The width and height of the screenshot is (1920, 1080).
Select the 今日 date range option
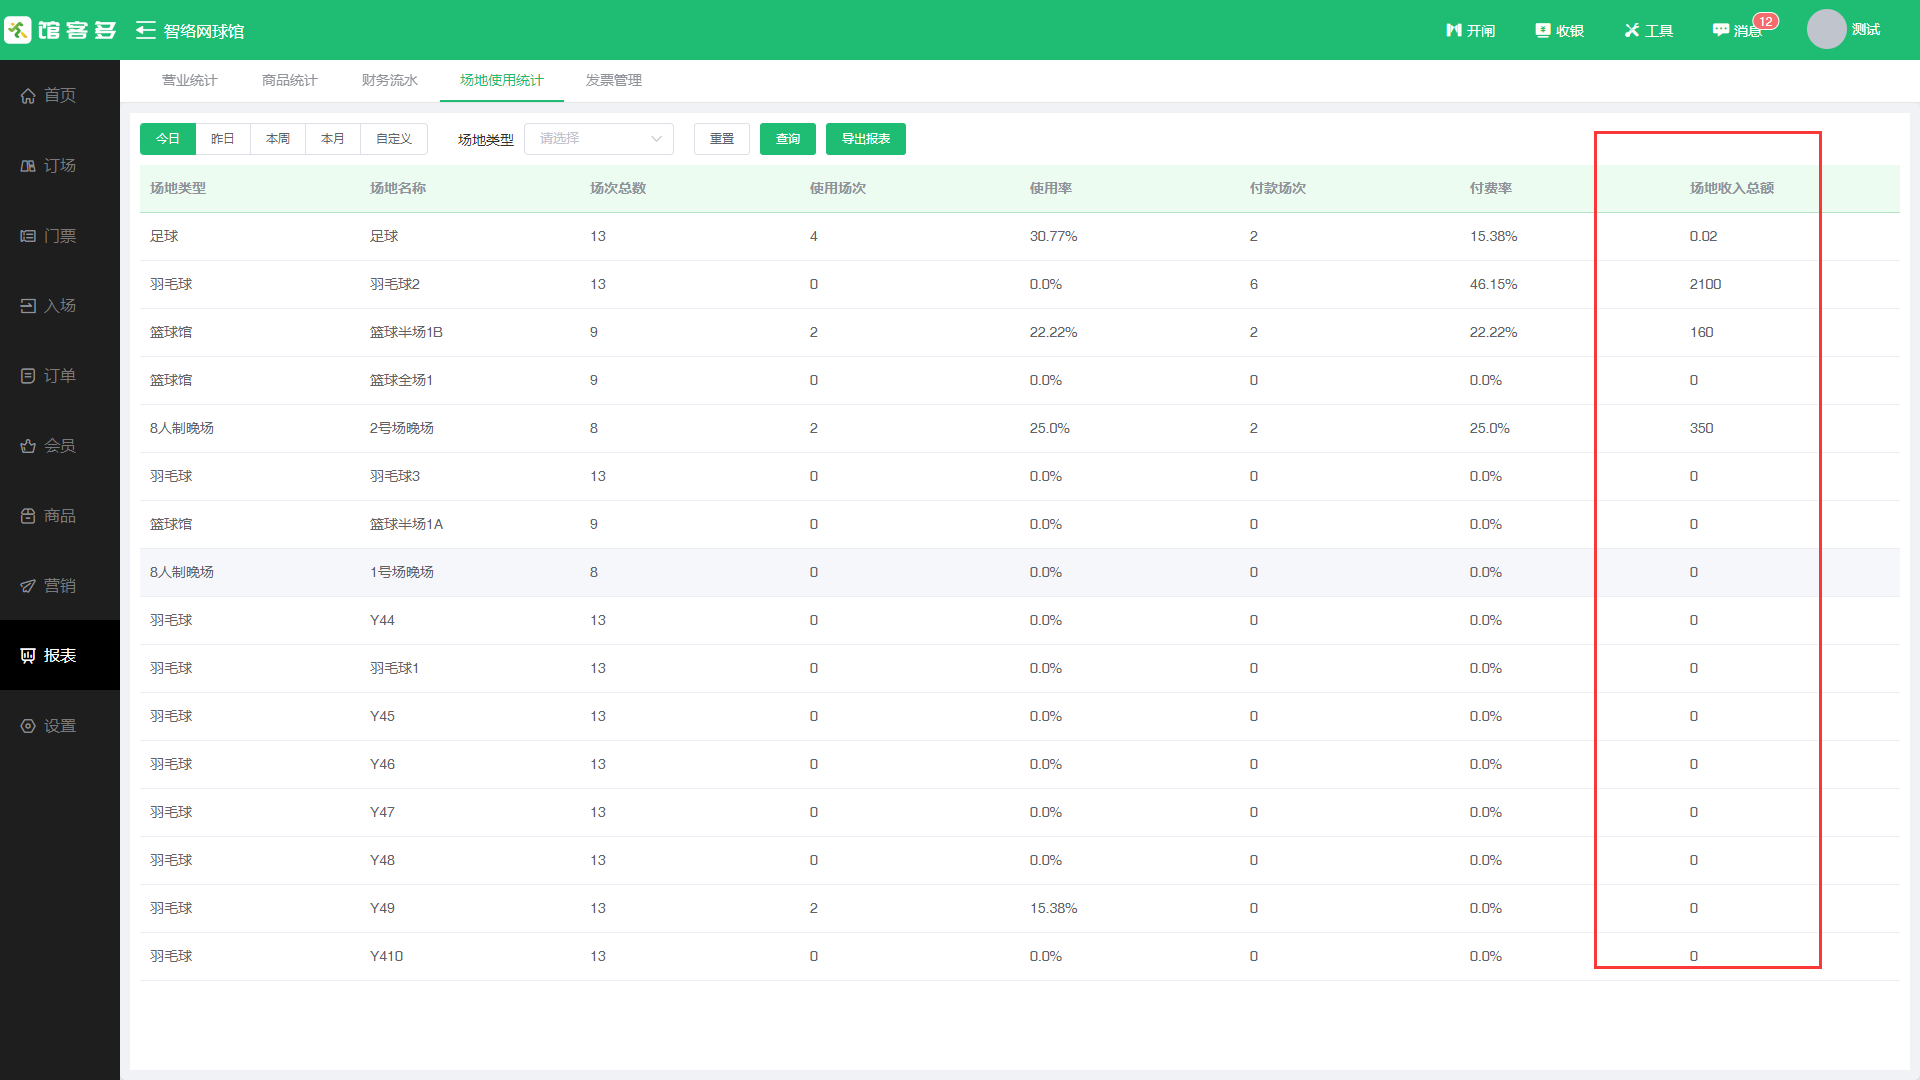(x=168, y=139)
